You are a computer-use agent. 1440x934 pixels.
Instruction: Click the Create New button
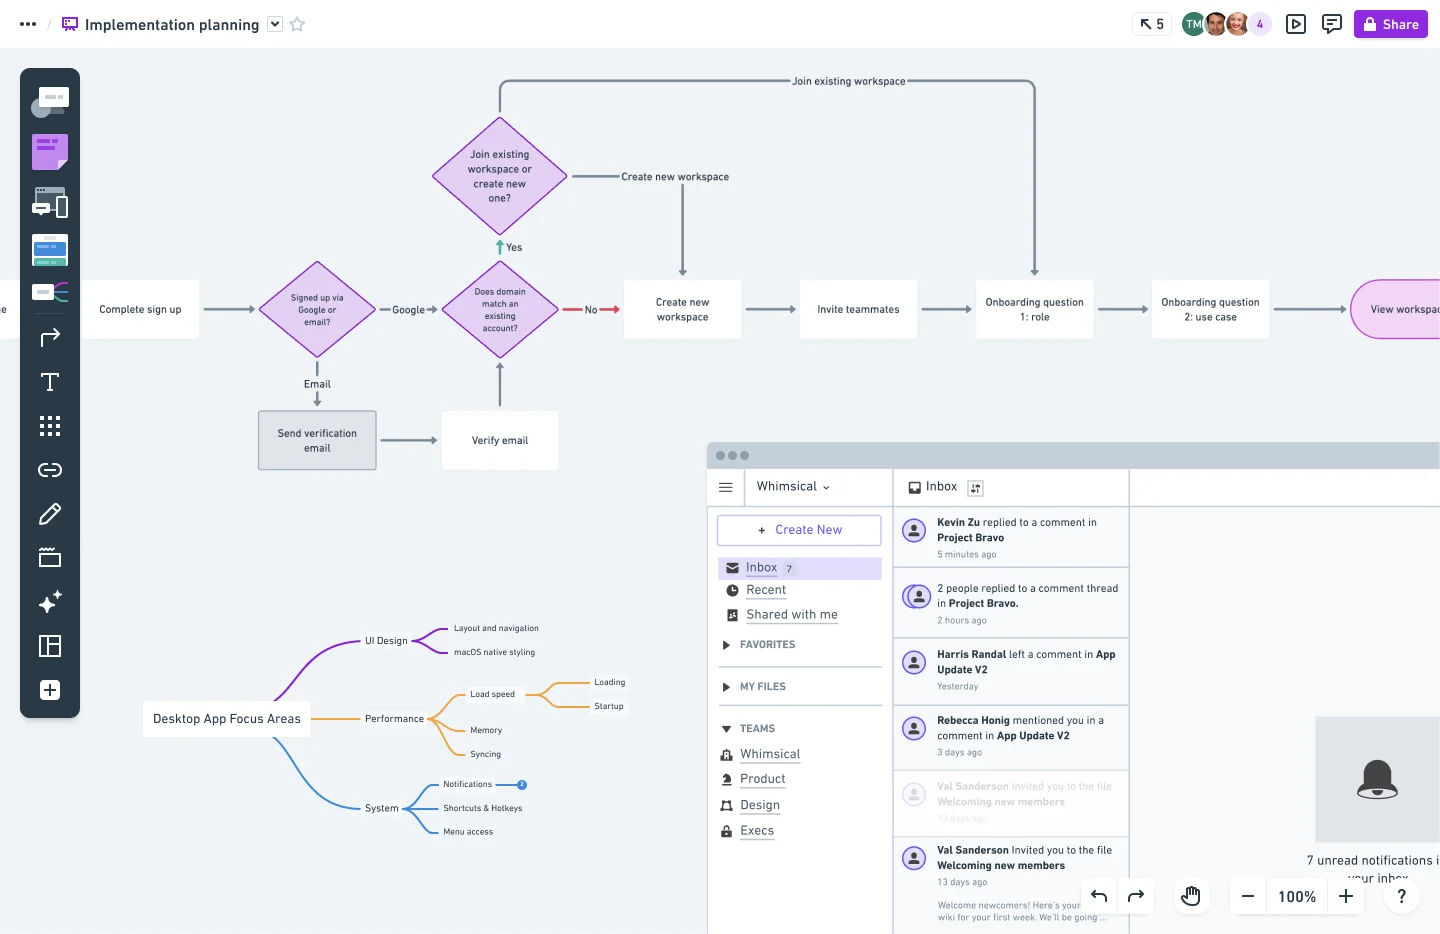pyautogui.click(x=799, y=530)
